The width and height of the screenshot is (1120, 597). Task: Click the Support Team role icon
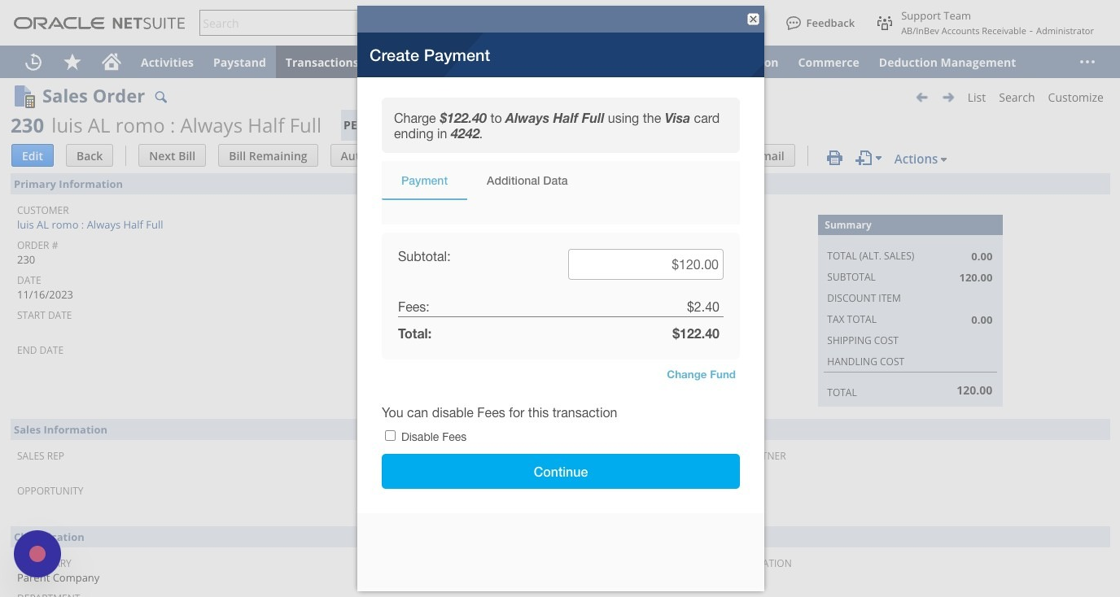point(884,24)
